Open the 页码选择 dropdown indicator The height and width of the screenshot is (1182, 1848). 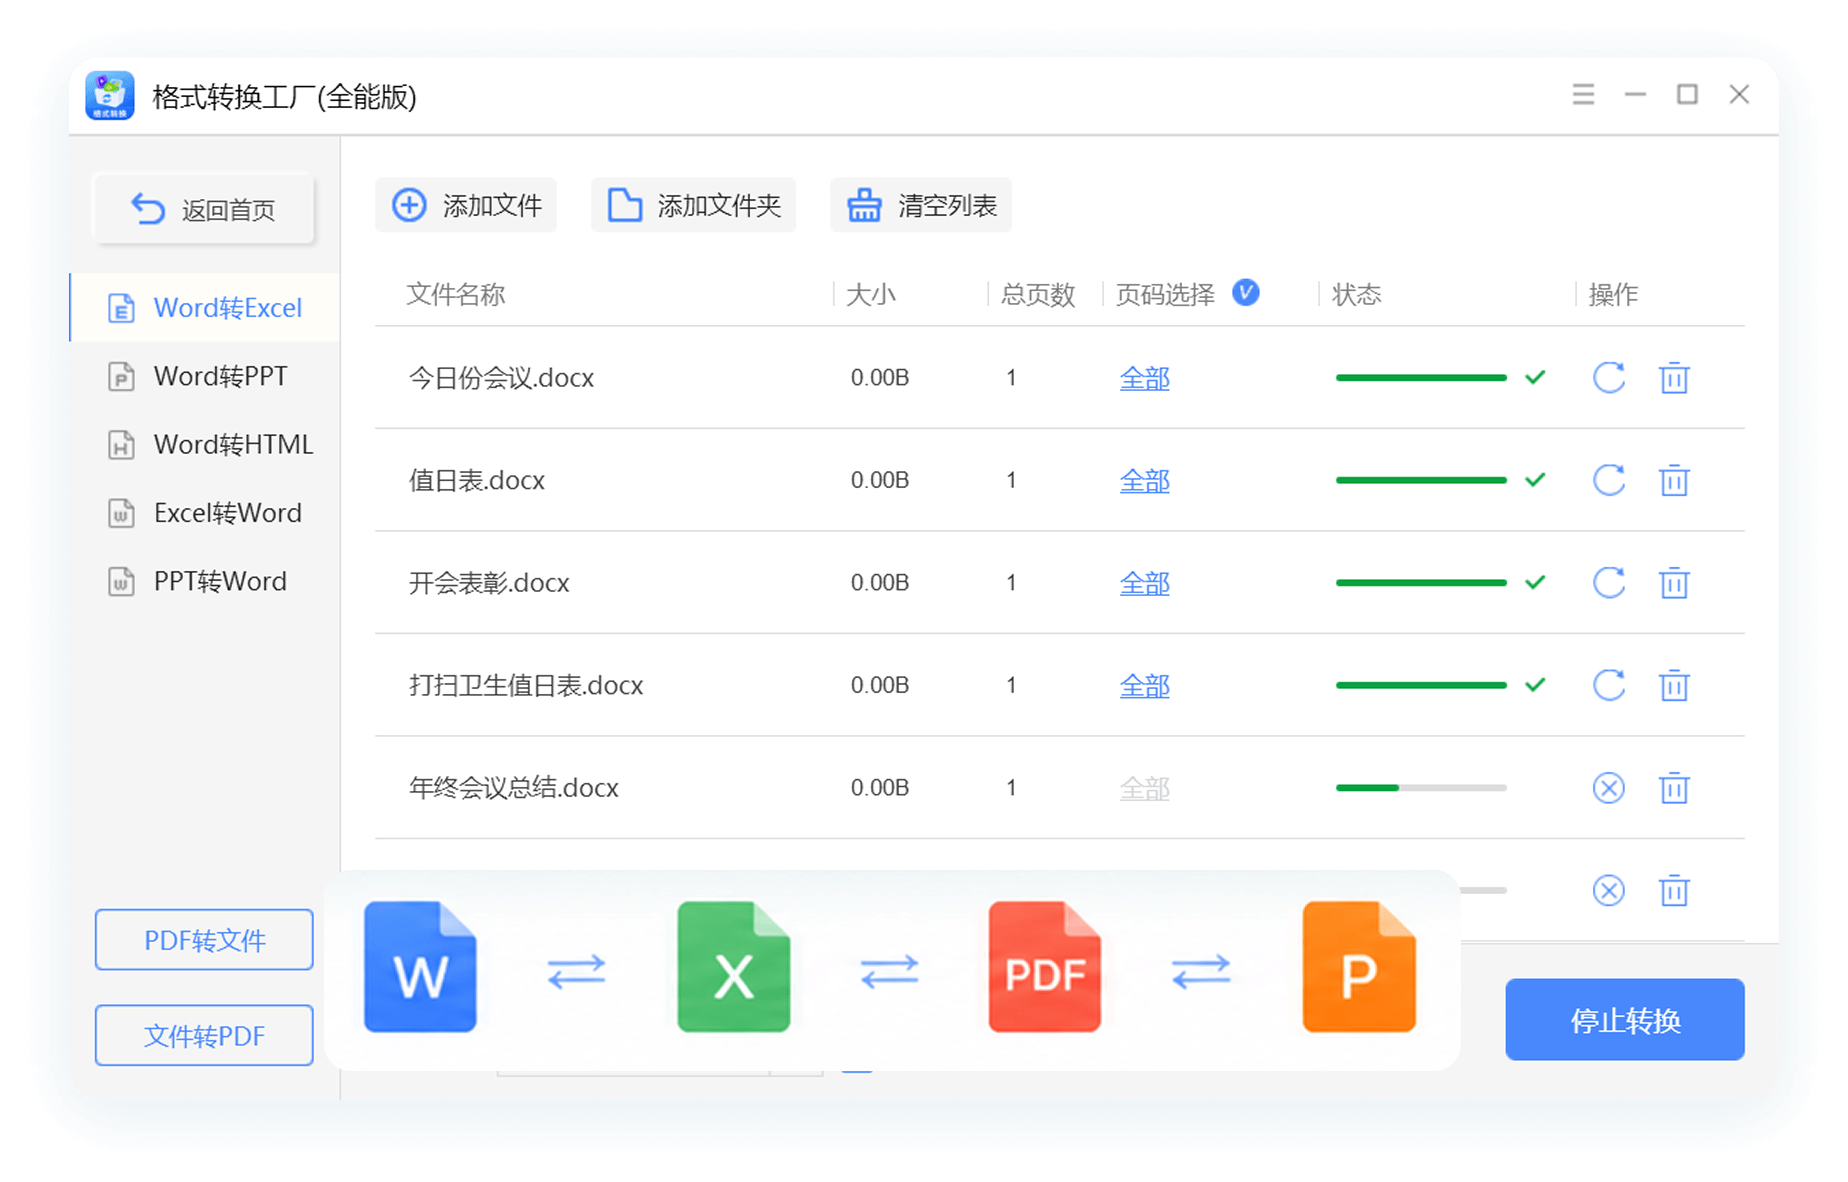click(x=1245, y=293)
